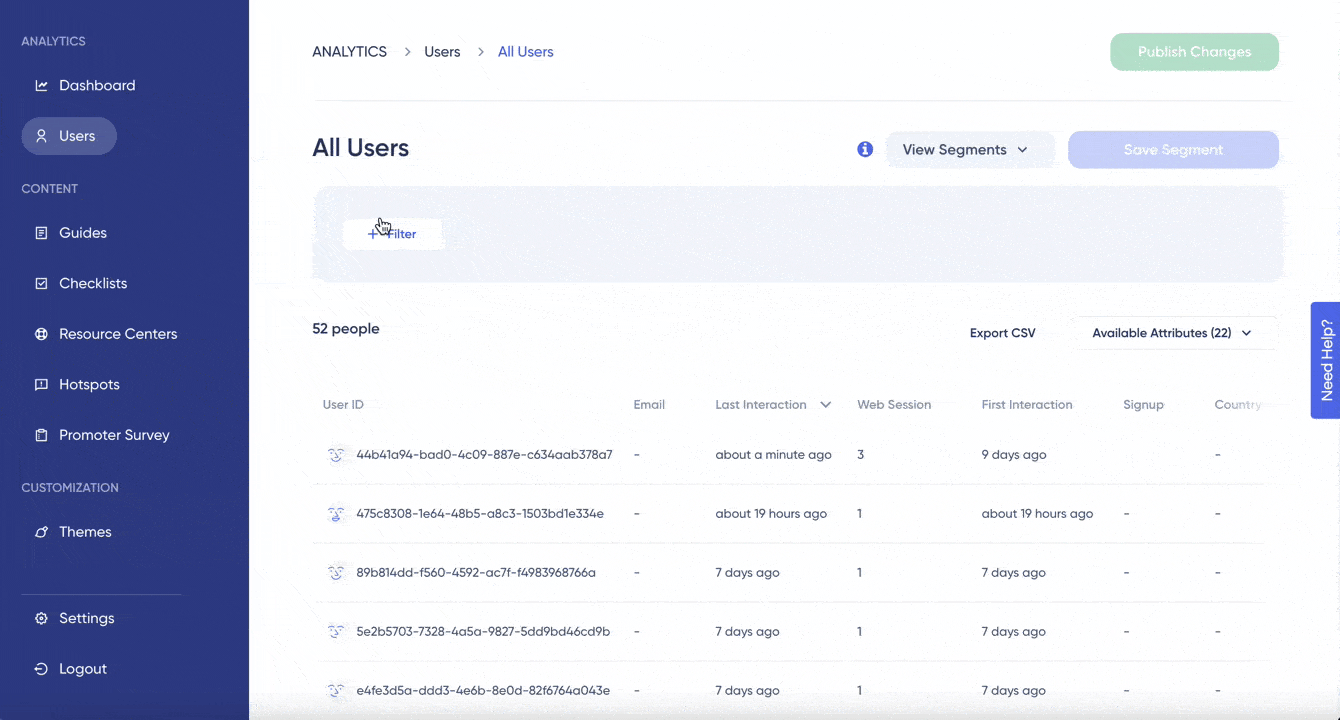Click avatar icon of user e4fe3d5a
The height and width of the screenshot is (720, 1340).
[336, 691]
